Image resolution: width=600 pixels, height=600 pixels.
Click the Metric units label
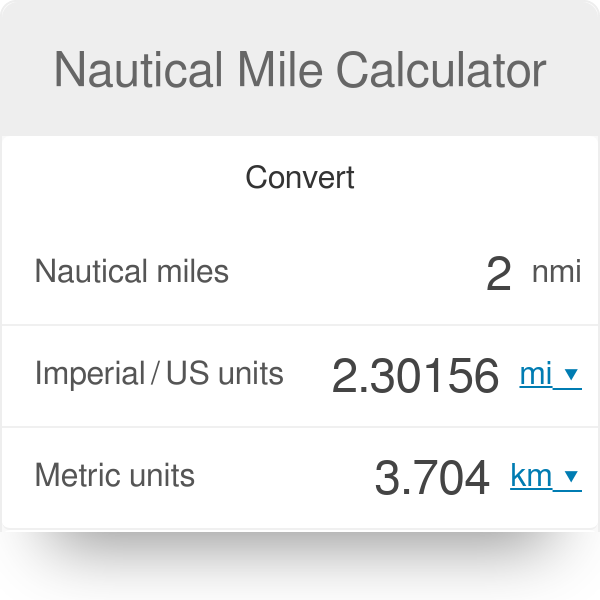pos(115,475)
